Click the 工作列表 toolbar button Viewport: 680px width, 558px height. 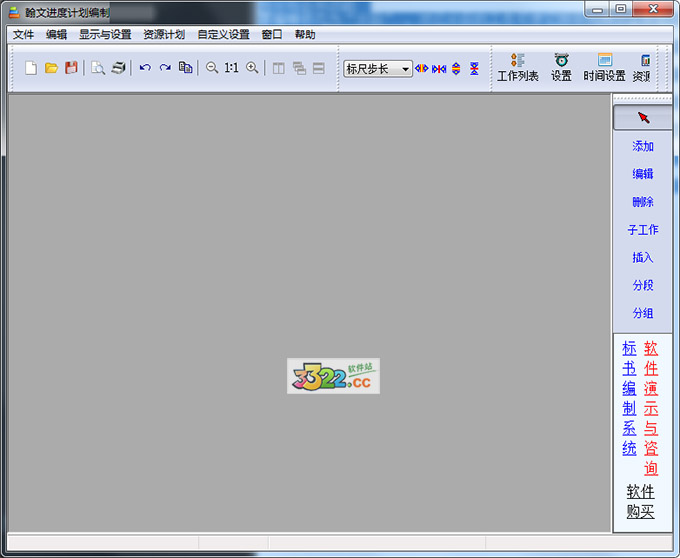click(518, 68)
